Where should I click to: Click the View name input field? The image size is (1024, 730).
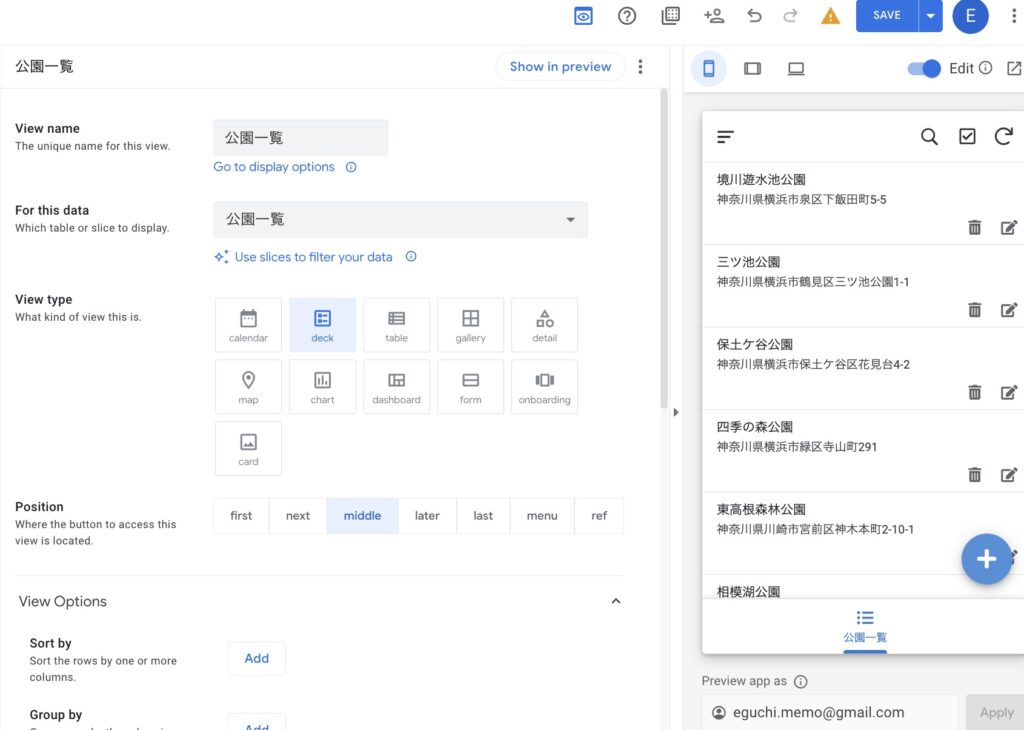coord(300,138)
